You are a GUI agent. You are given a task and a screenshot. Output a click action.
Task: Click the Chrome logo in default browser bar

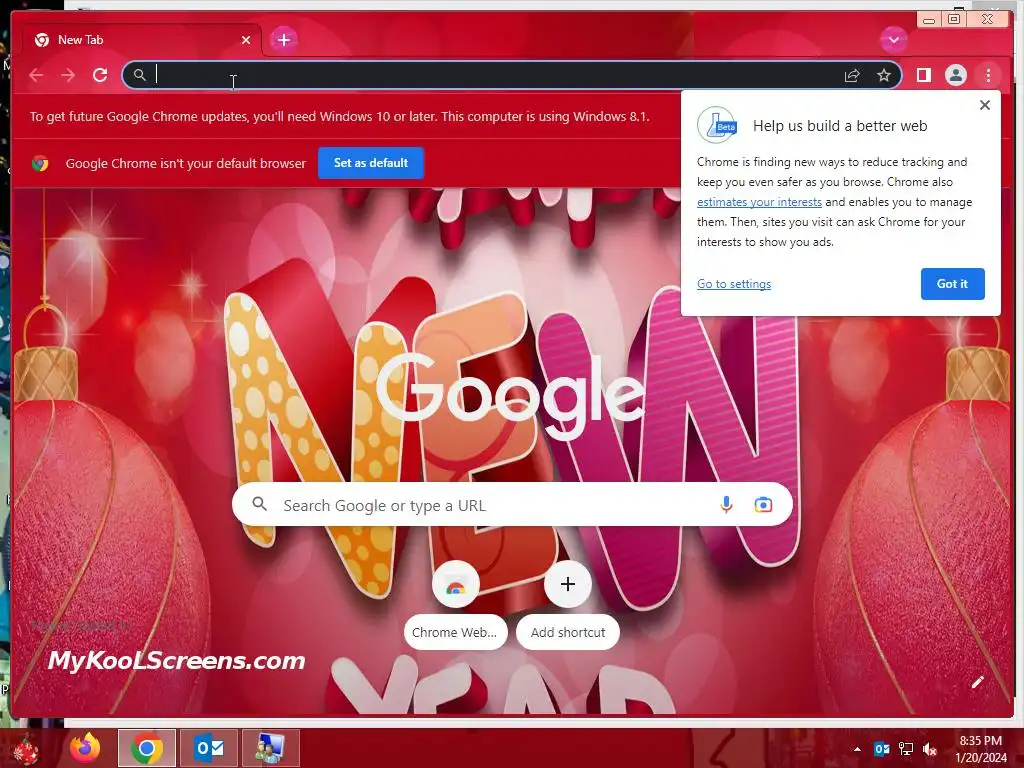40,163
